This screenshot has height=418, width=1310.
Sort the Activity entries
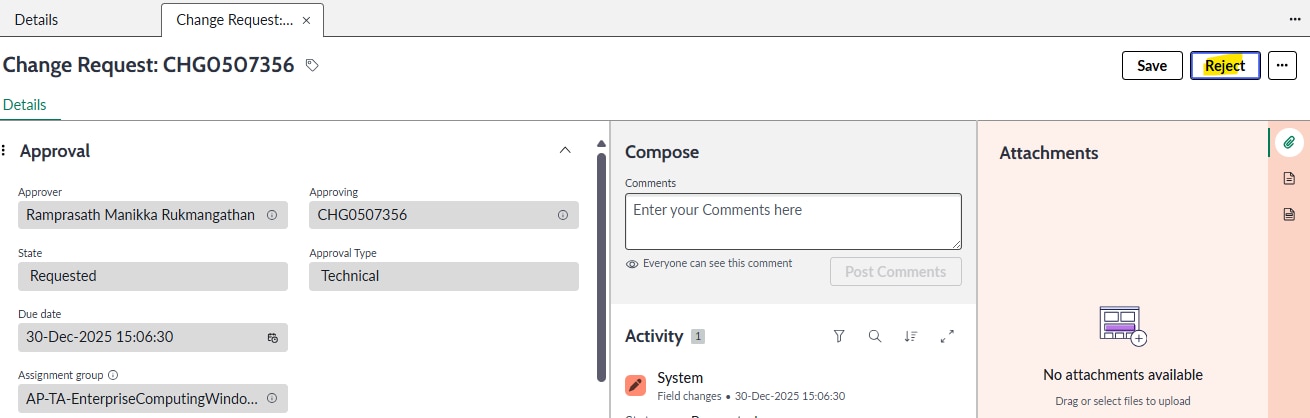click(910, 337)
